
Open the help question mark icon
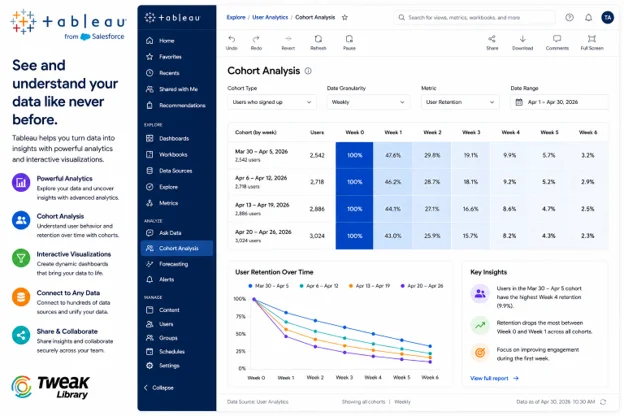coord(569,18)
